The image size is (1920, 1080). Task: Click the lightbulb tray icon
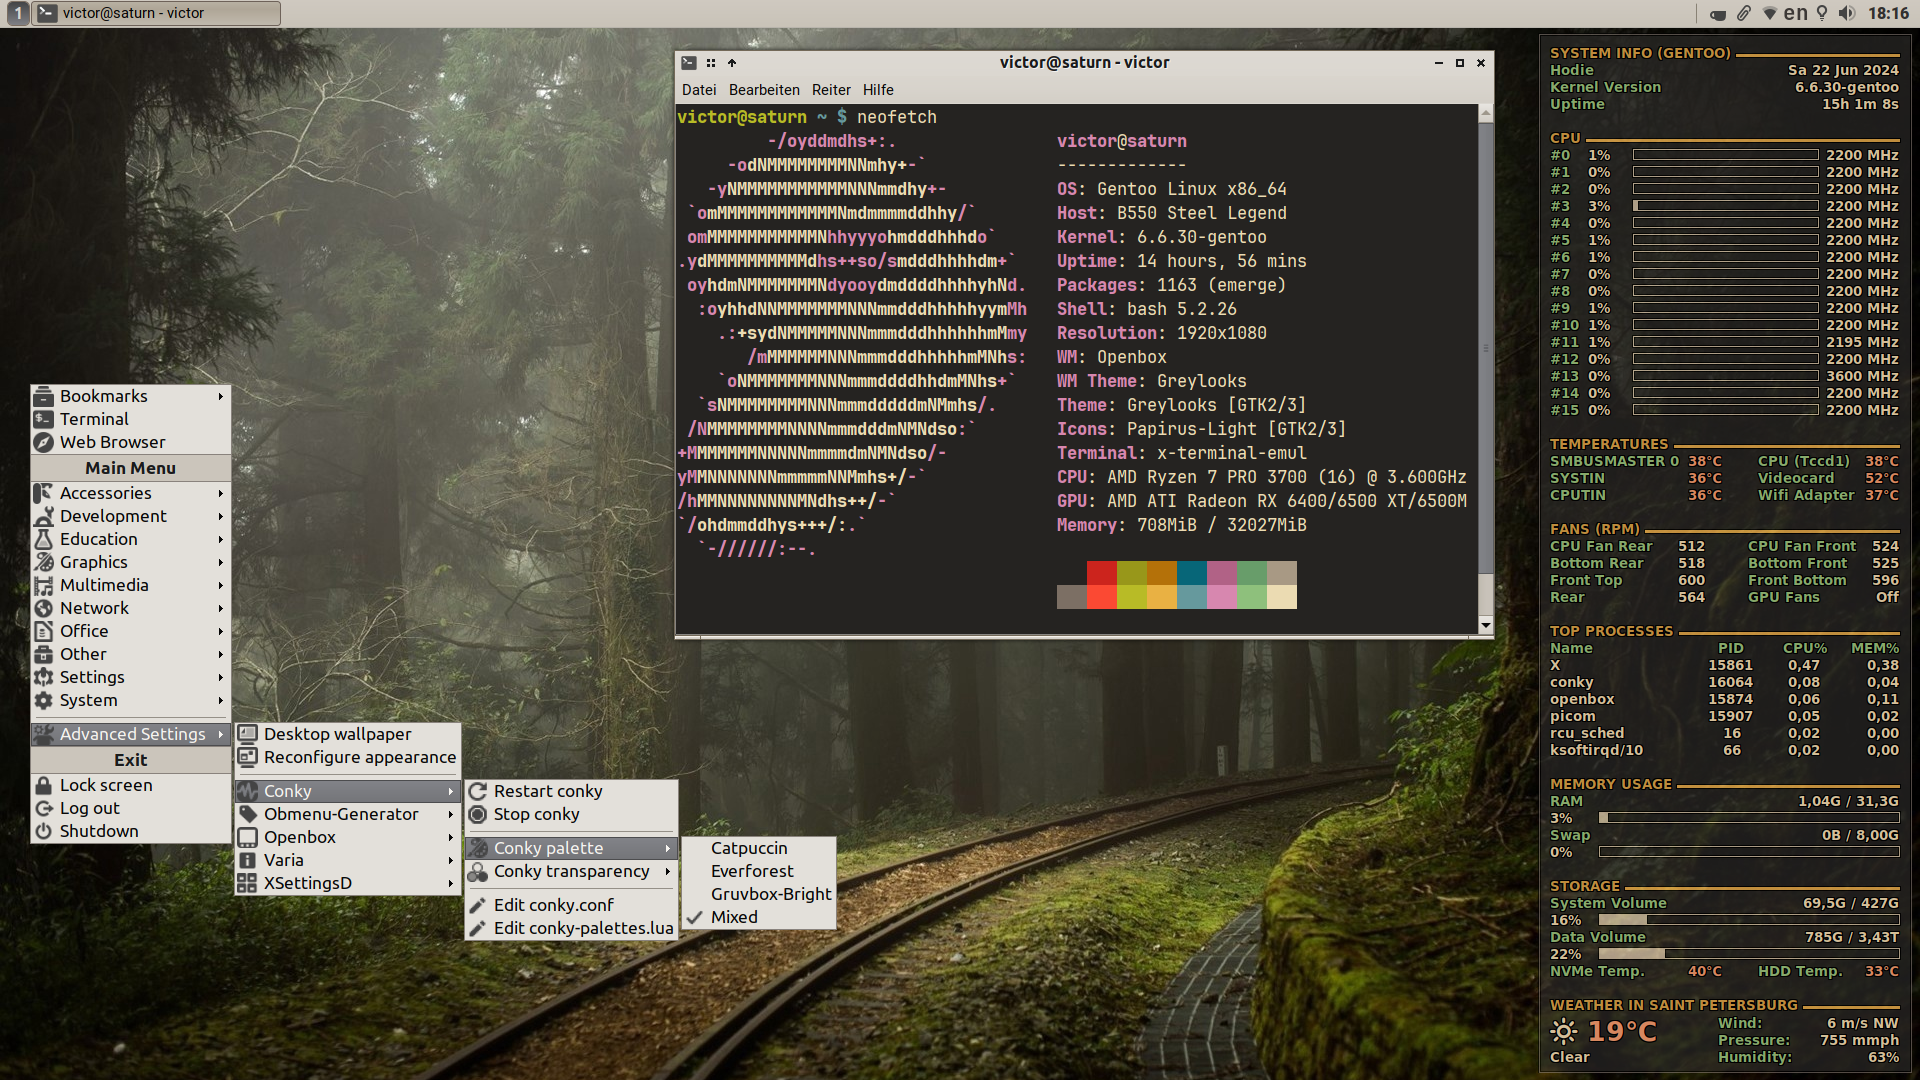tap(1822, 13)
